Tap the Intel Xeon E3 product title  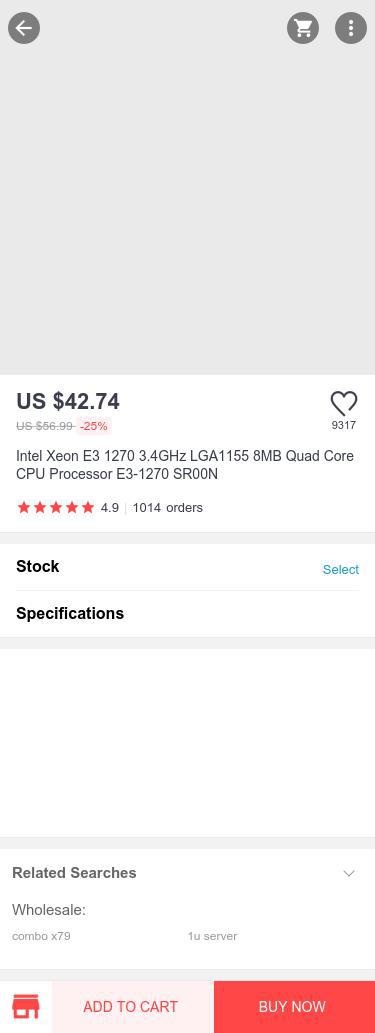[185, 465]
